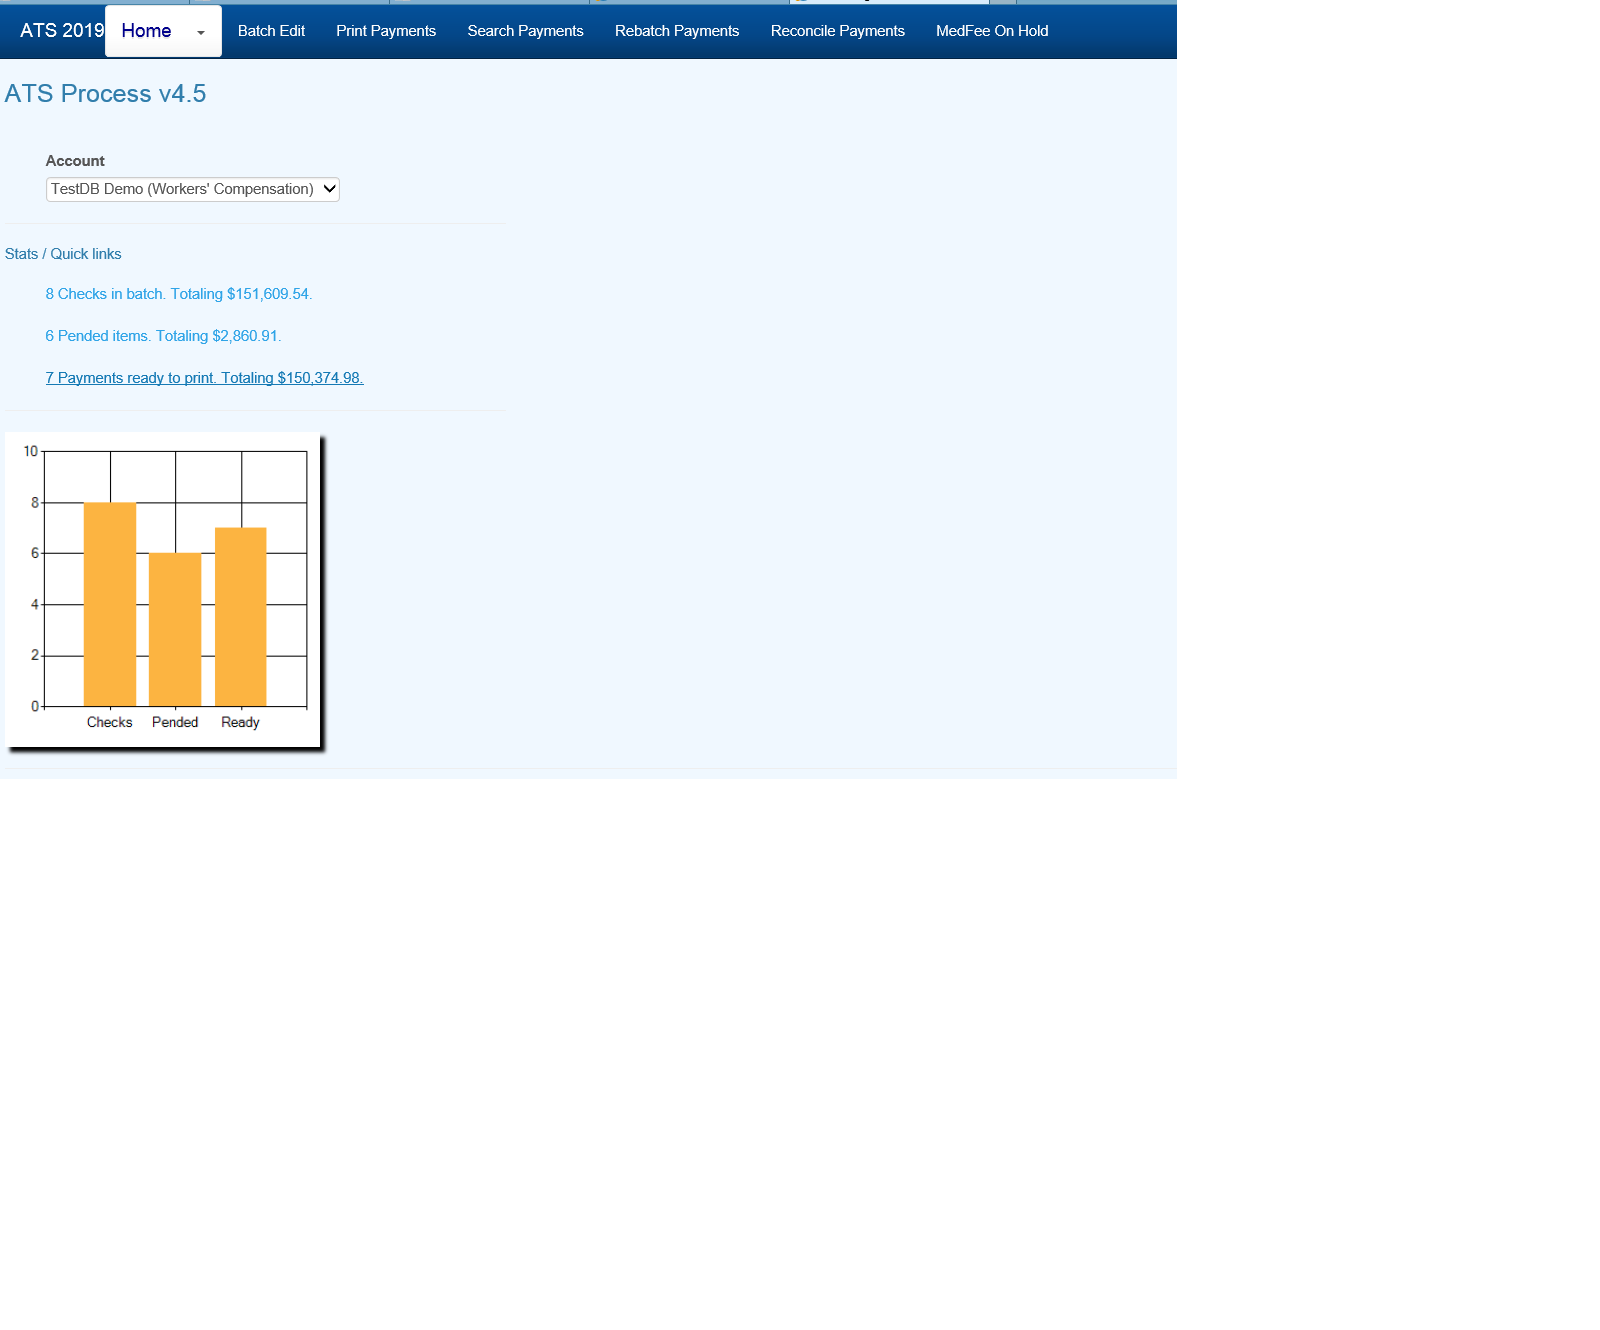
Task: Open the Account dropdown TestDB Demo
Action: pyautogui.click(x=193, y=189)
